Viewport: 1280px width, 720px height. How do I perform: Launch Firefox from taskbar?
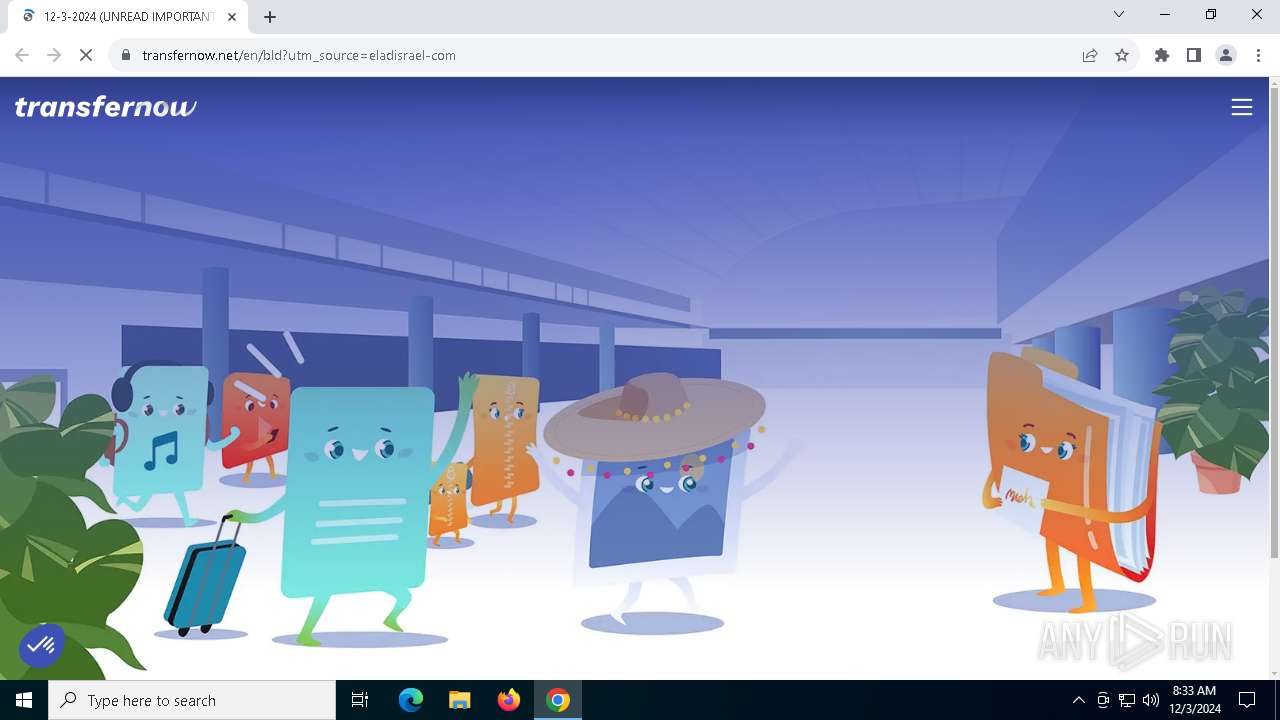coord(509,700)
